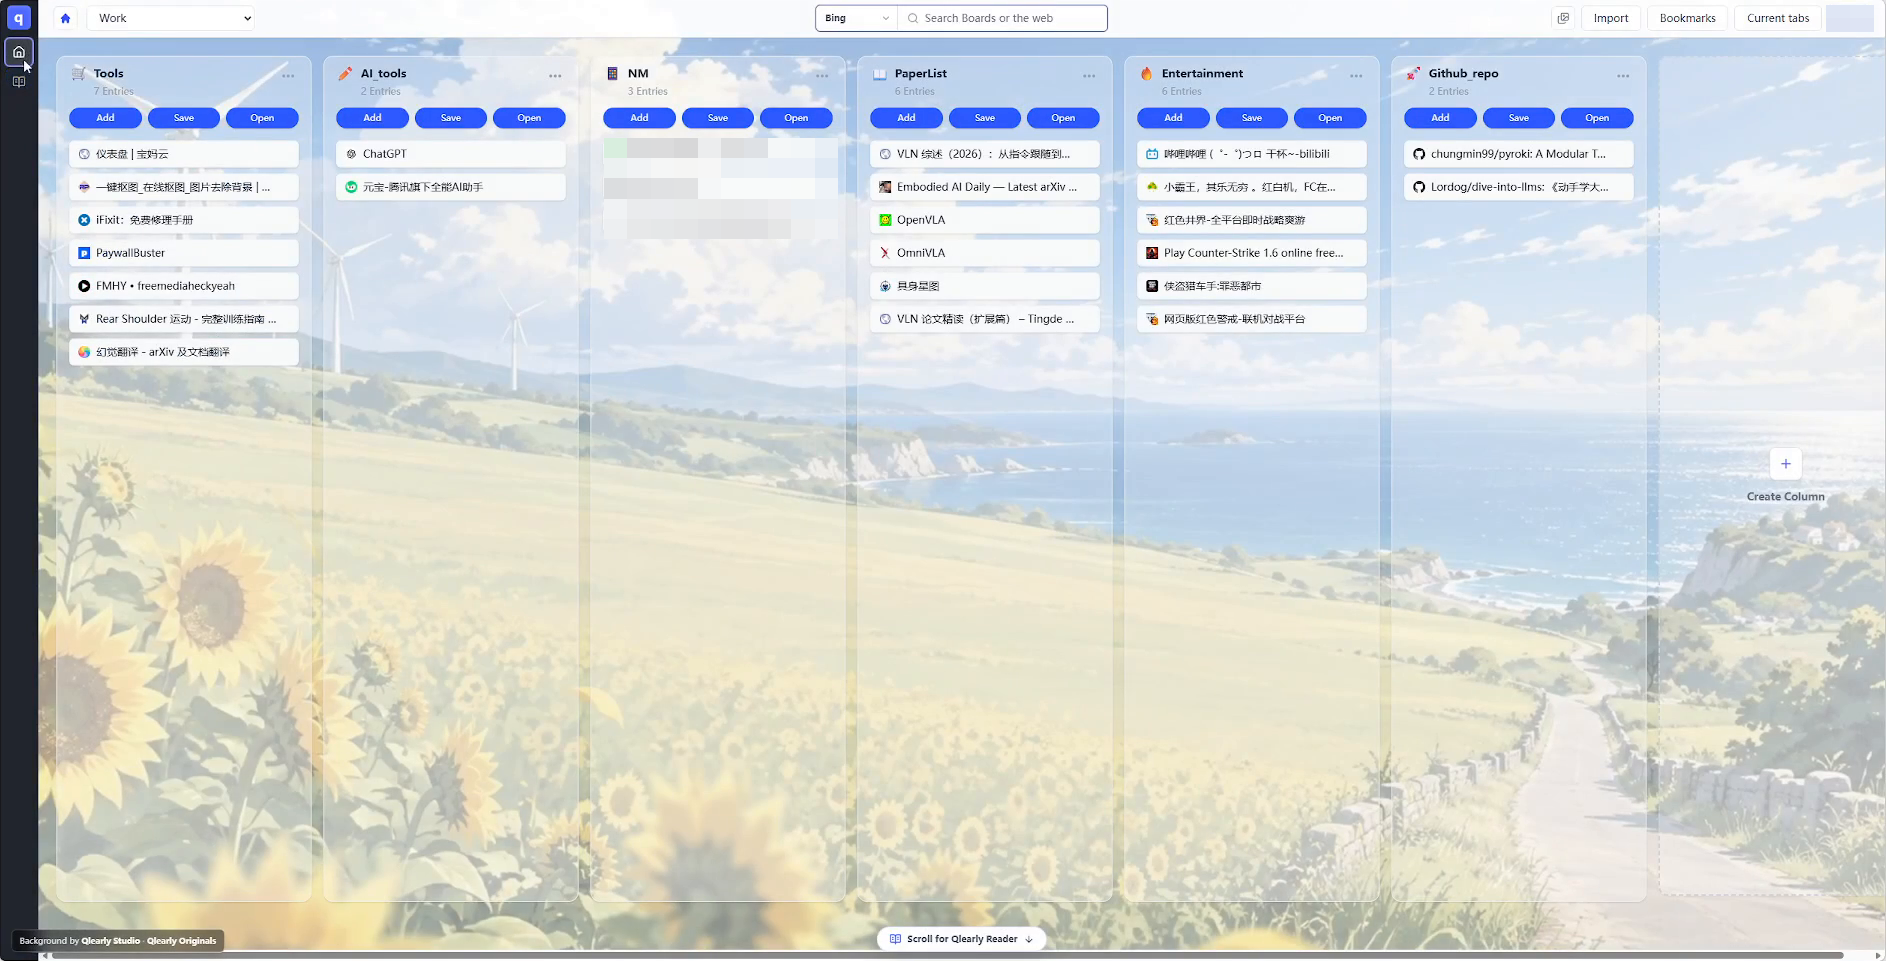Click the duplicate windows icon near Import
Image resolution: width=1886 pixels, height=961 pixels.
(x=1563, y=18)
